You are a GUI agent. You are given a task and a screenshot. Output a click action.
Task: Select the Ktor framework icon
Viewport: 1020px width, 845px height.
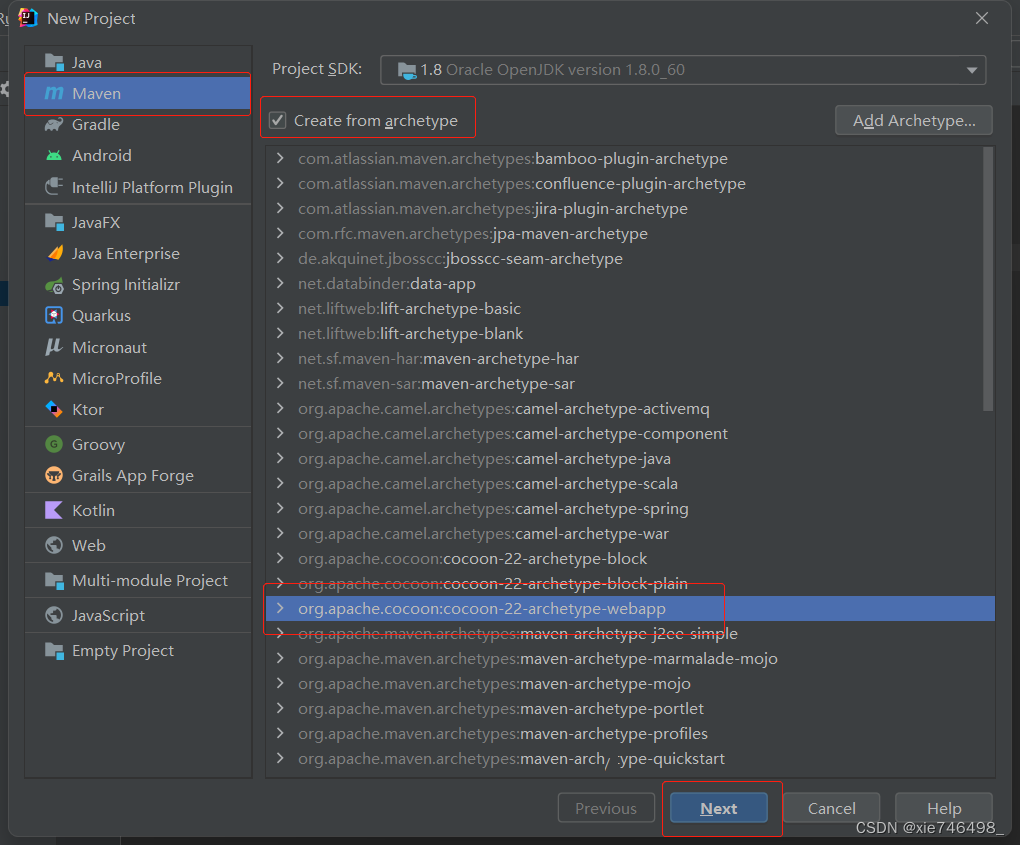click(56, 409)
